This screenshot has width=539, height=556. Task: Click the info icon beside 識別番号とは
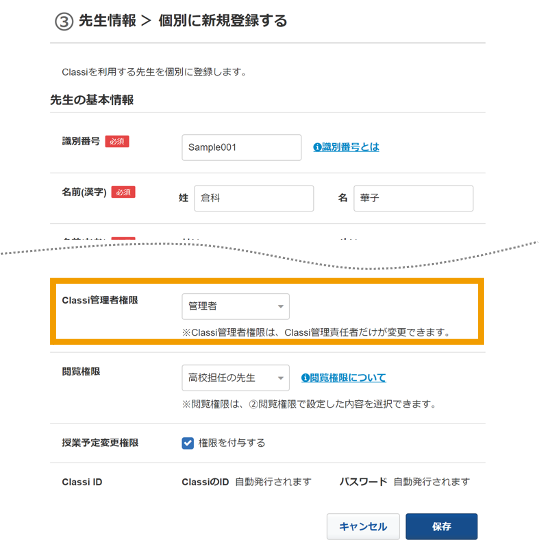pos(317,147)
